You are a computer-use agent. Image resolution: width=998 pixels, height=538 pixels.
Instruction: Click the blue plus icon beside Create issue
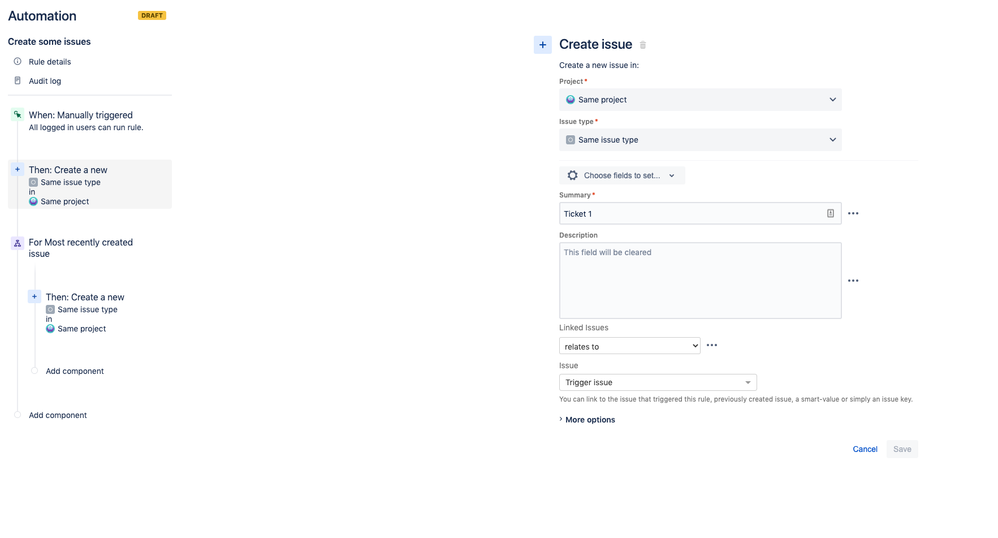[542, 45]
